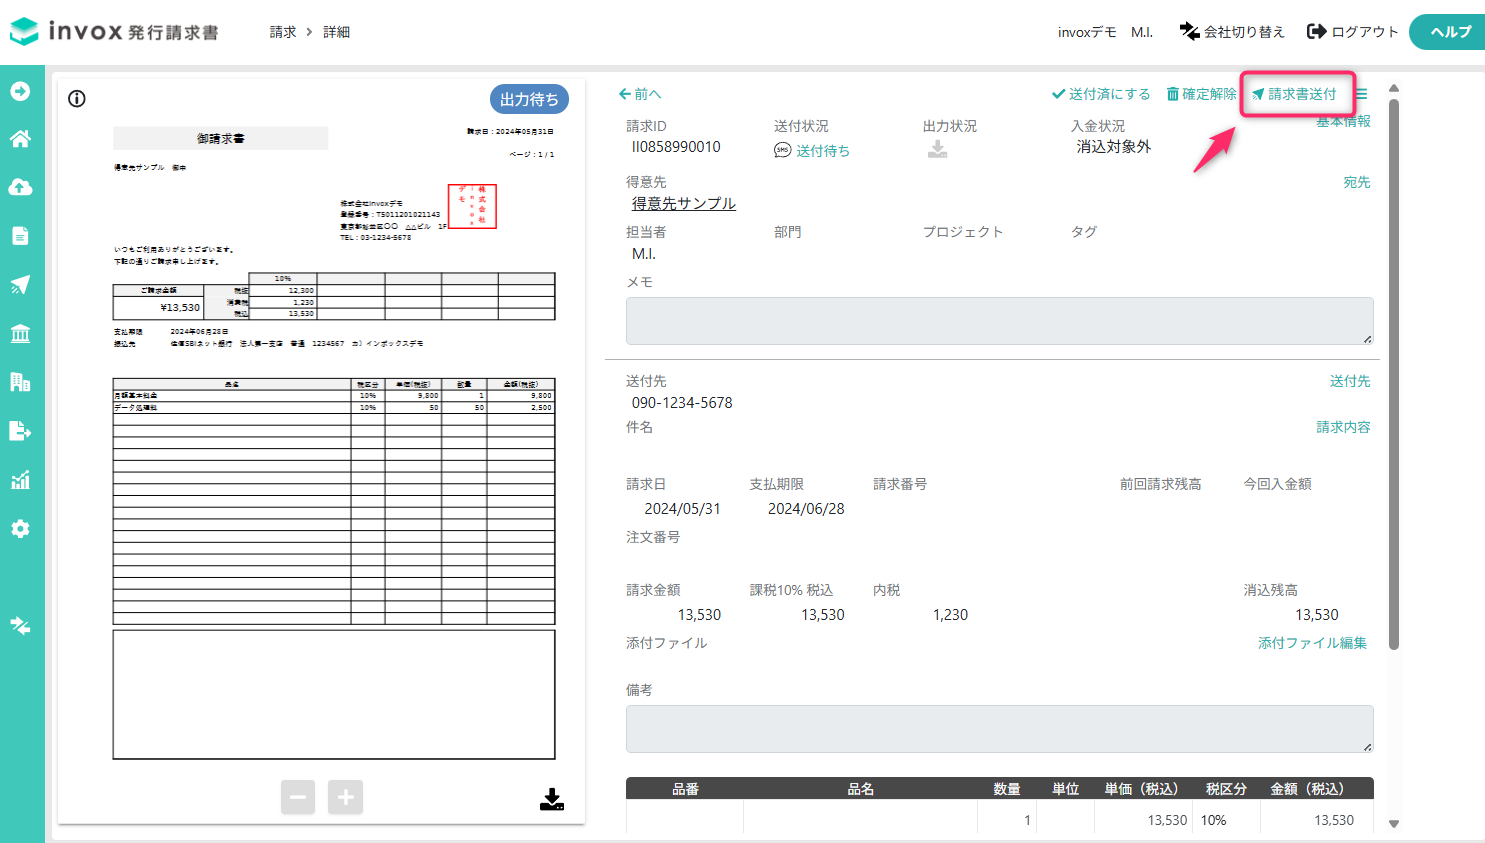
Task: Zoom out invoice preview with minus button
Action: click(298, 797)
